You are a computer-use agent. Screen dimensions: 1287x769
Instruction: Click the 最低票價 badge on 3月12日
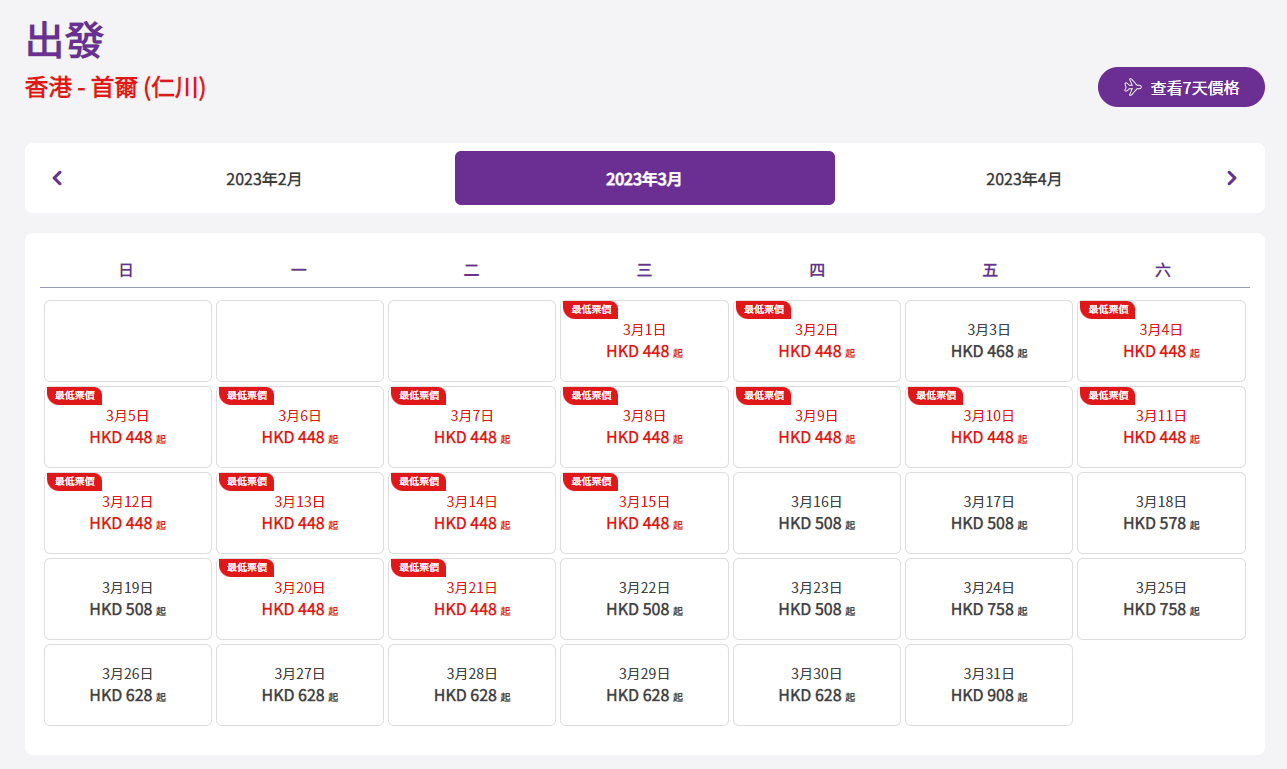click(x=75, y=482)
